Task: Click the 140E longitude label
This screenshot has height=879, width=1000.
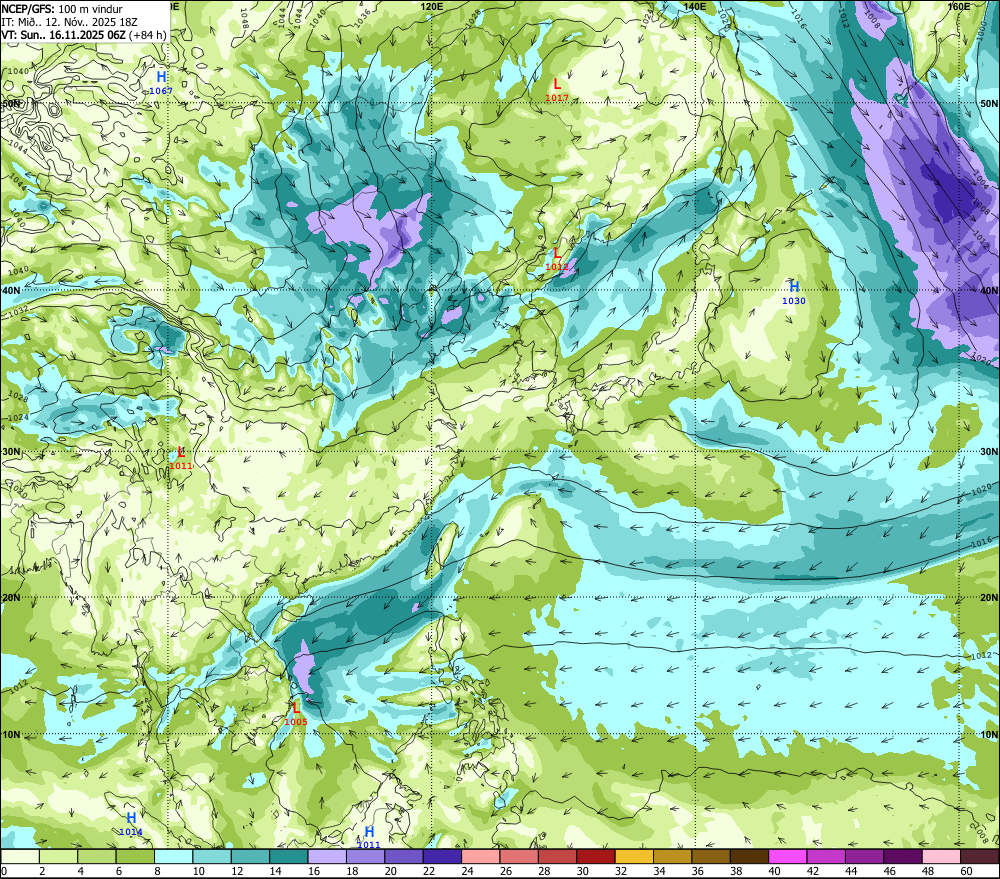Action: [x=695, y=6]
